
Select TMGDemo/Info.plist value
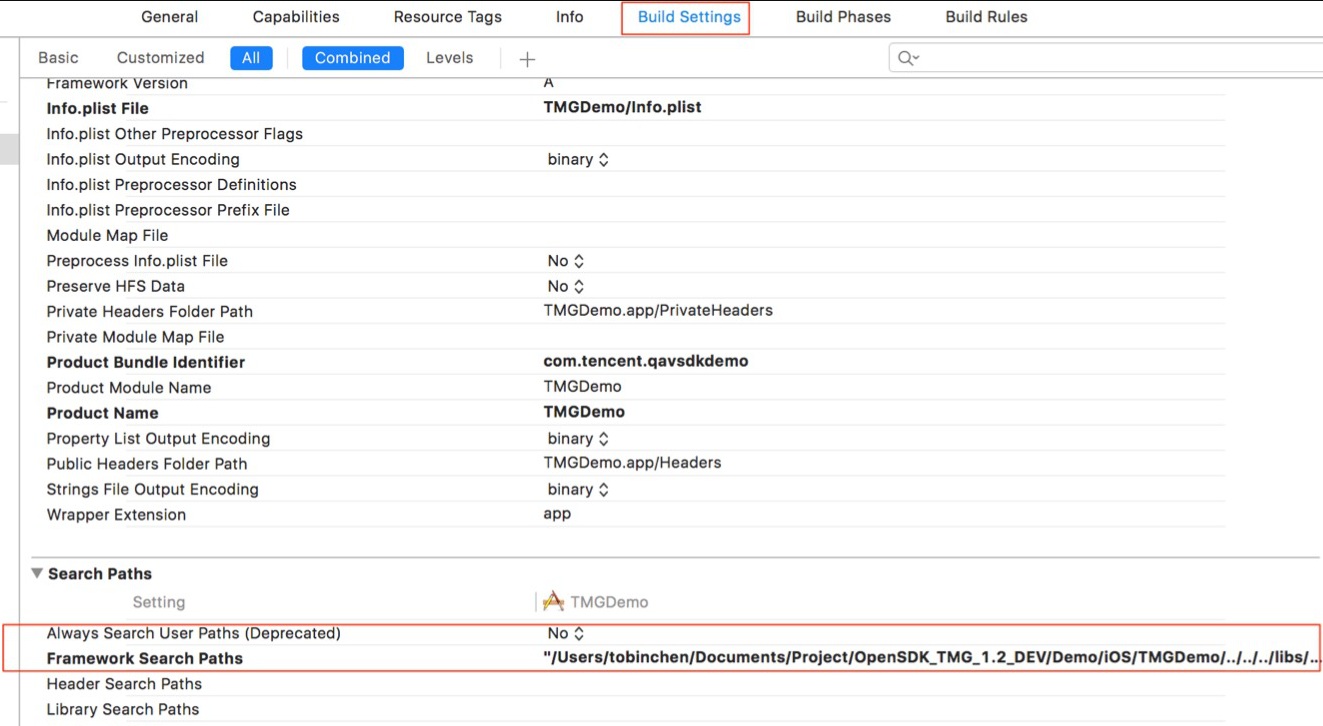pyautogui.click(x=622, y=107)
